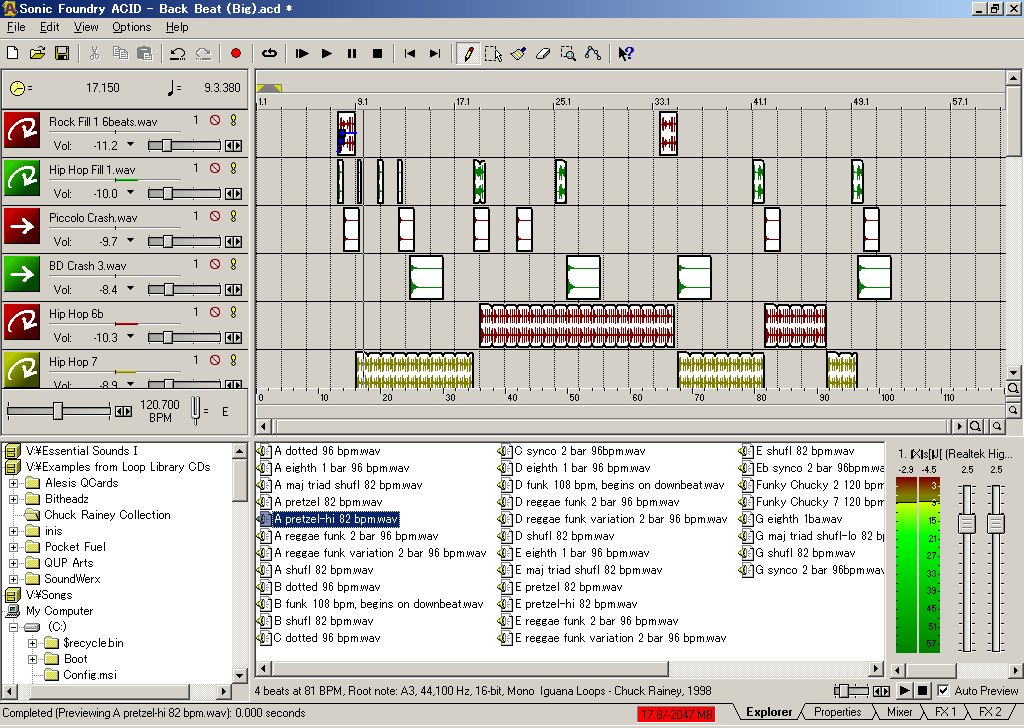Solo the Hip Hop 7 track
The image size is (1024, 728).
click(x=233, y=360)
